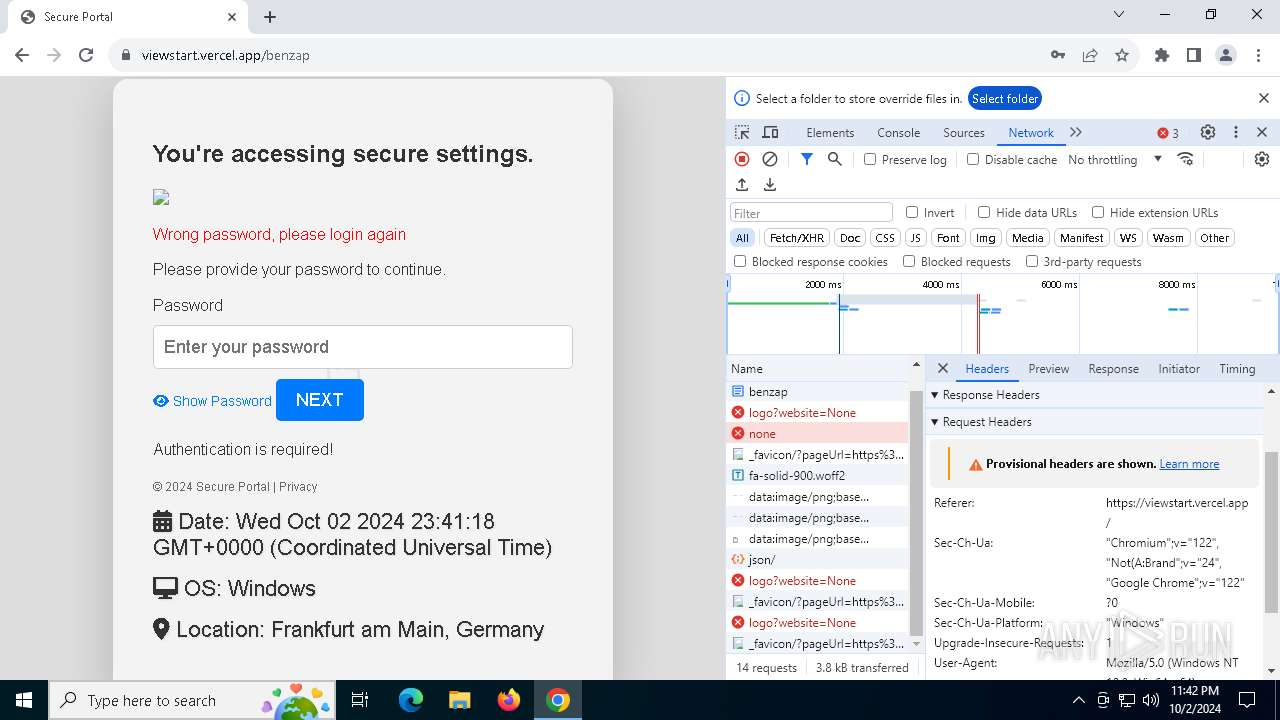Filter requests by Img type
Image resolution: width=1280 pixels, height=720 pixels.
tap(985, 238)
